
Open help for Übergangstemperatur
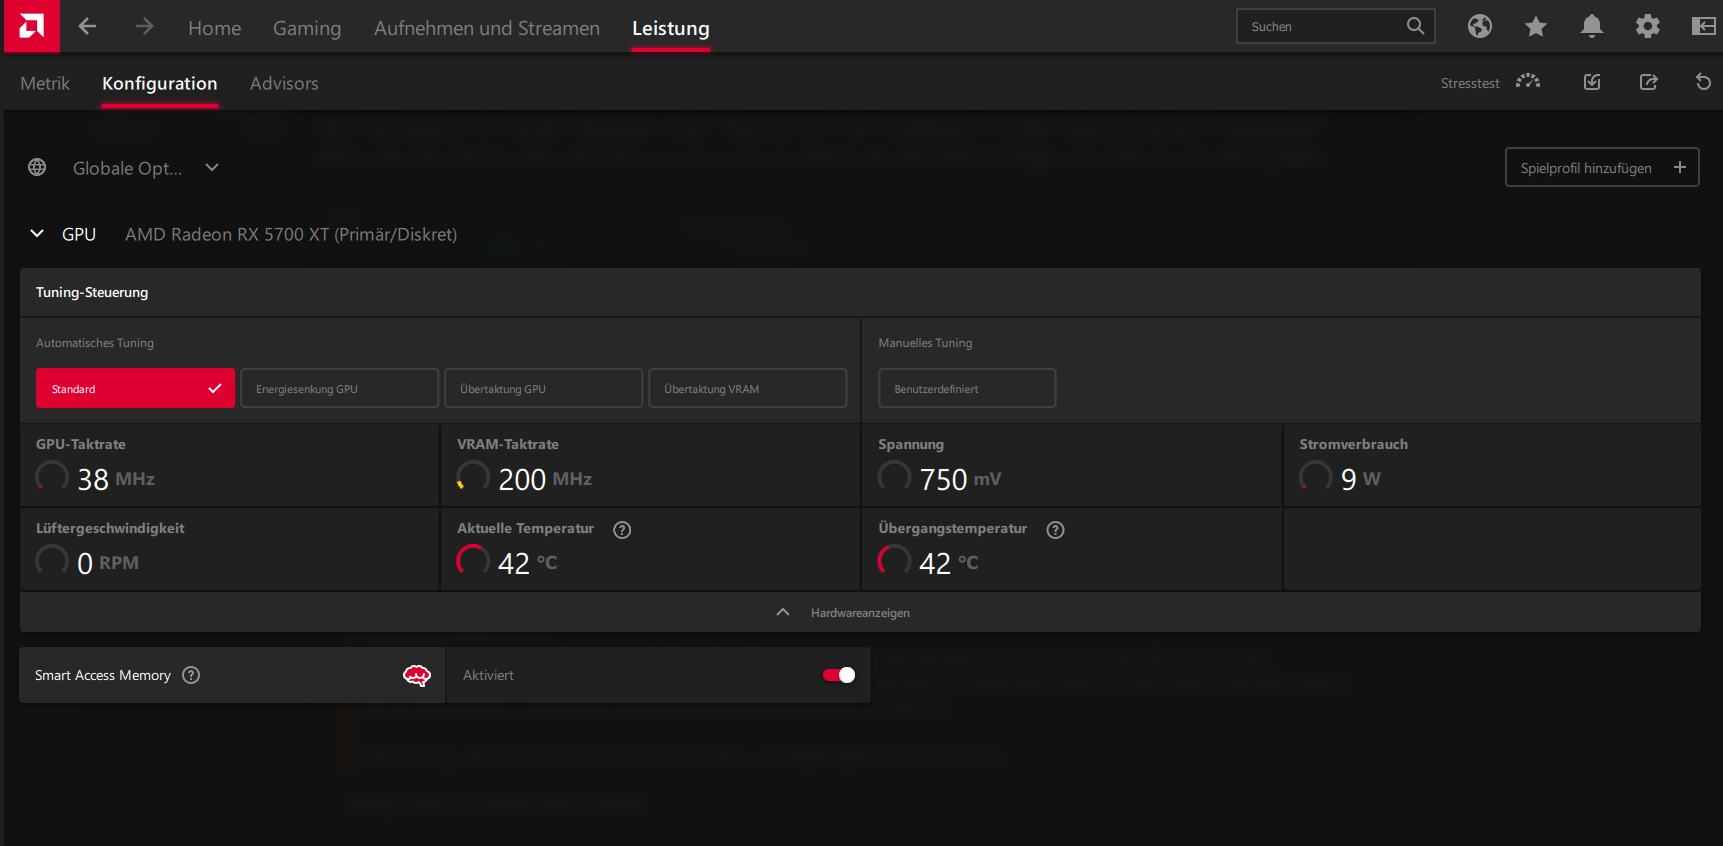click(1055, 530)
